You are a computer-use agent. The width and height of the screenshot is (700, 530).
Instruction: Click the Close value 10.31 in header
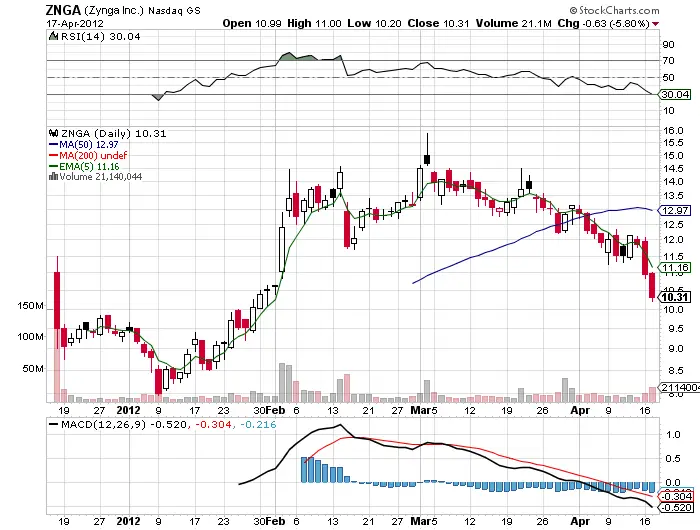(456, 24)
